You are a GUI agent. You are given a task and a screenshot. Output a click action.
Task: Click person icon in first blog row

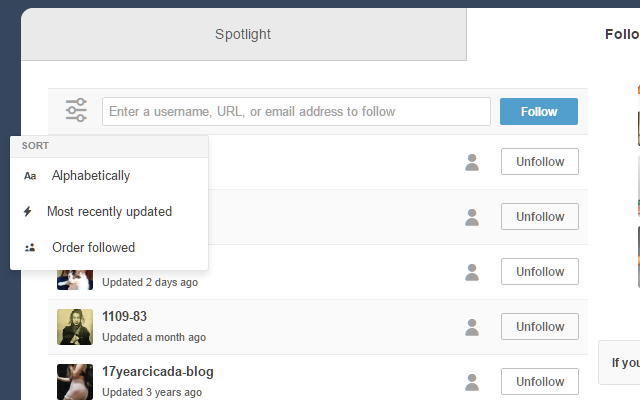pos(472,162)
